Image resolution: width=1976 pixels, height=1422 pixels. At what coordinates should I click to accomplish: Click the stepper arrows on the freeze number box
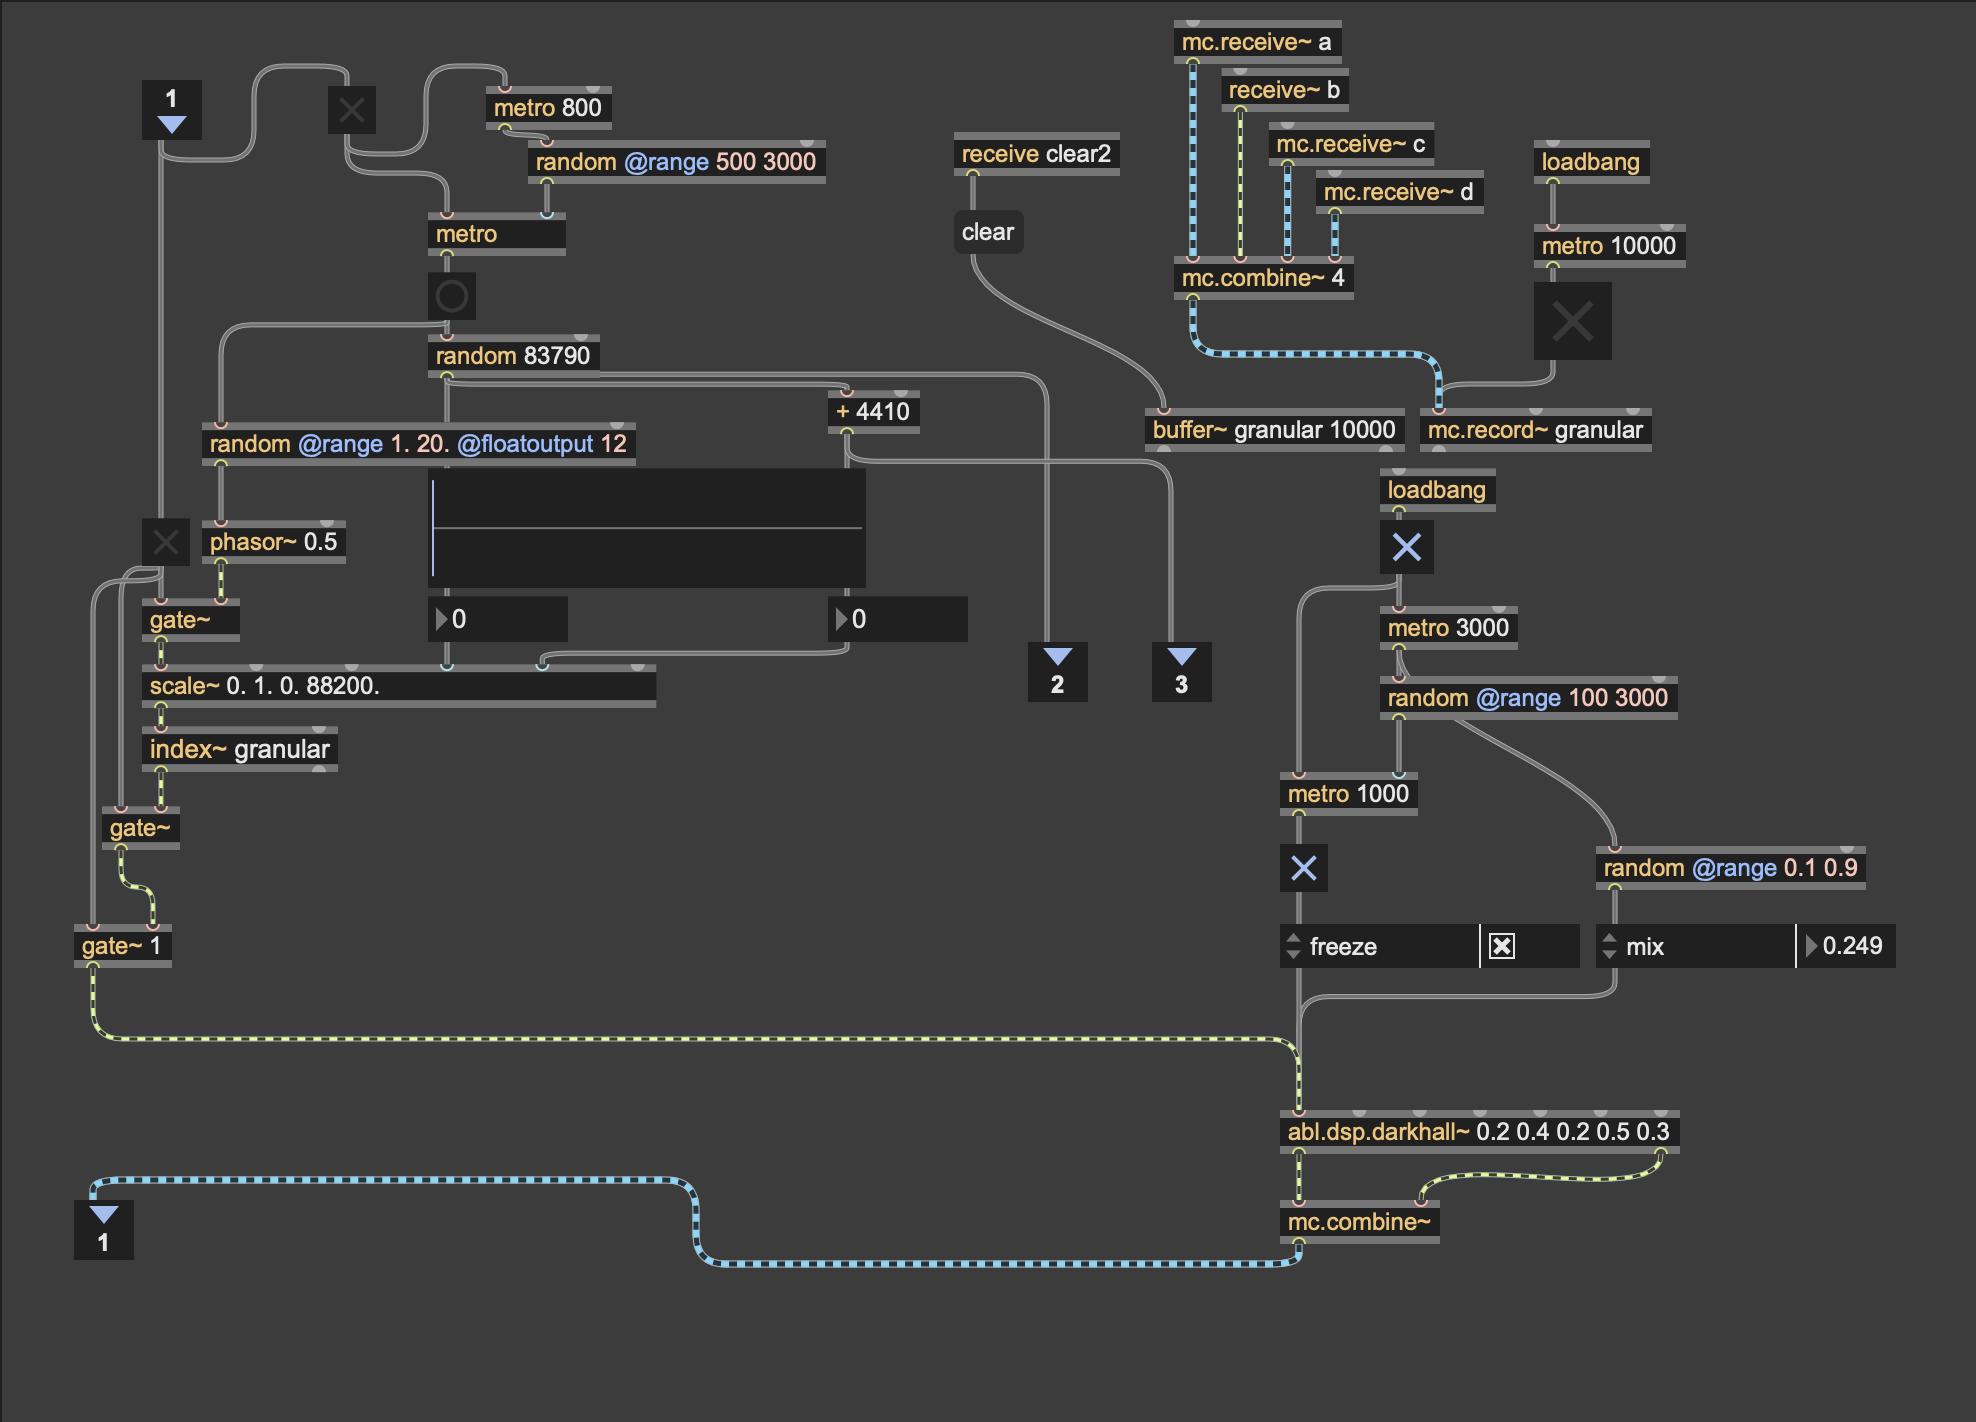pos(1293,946)
